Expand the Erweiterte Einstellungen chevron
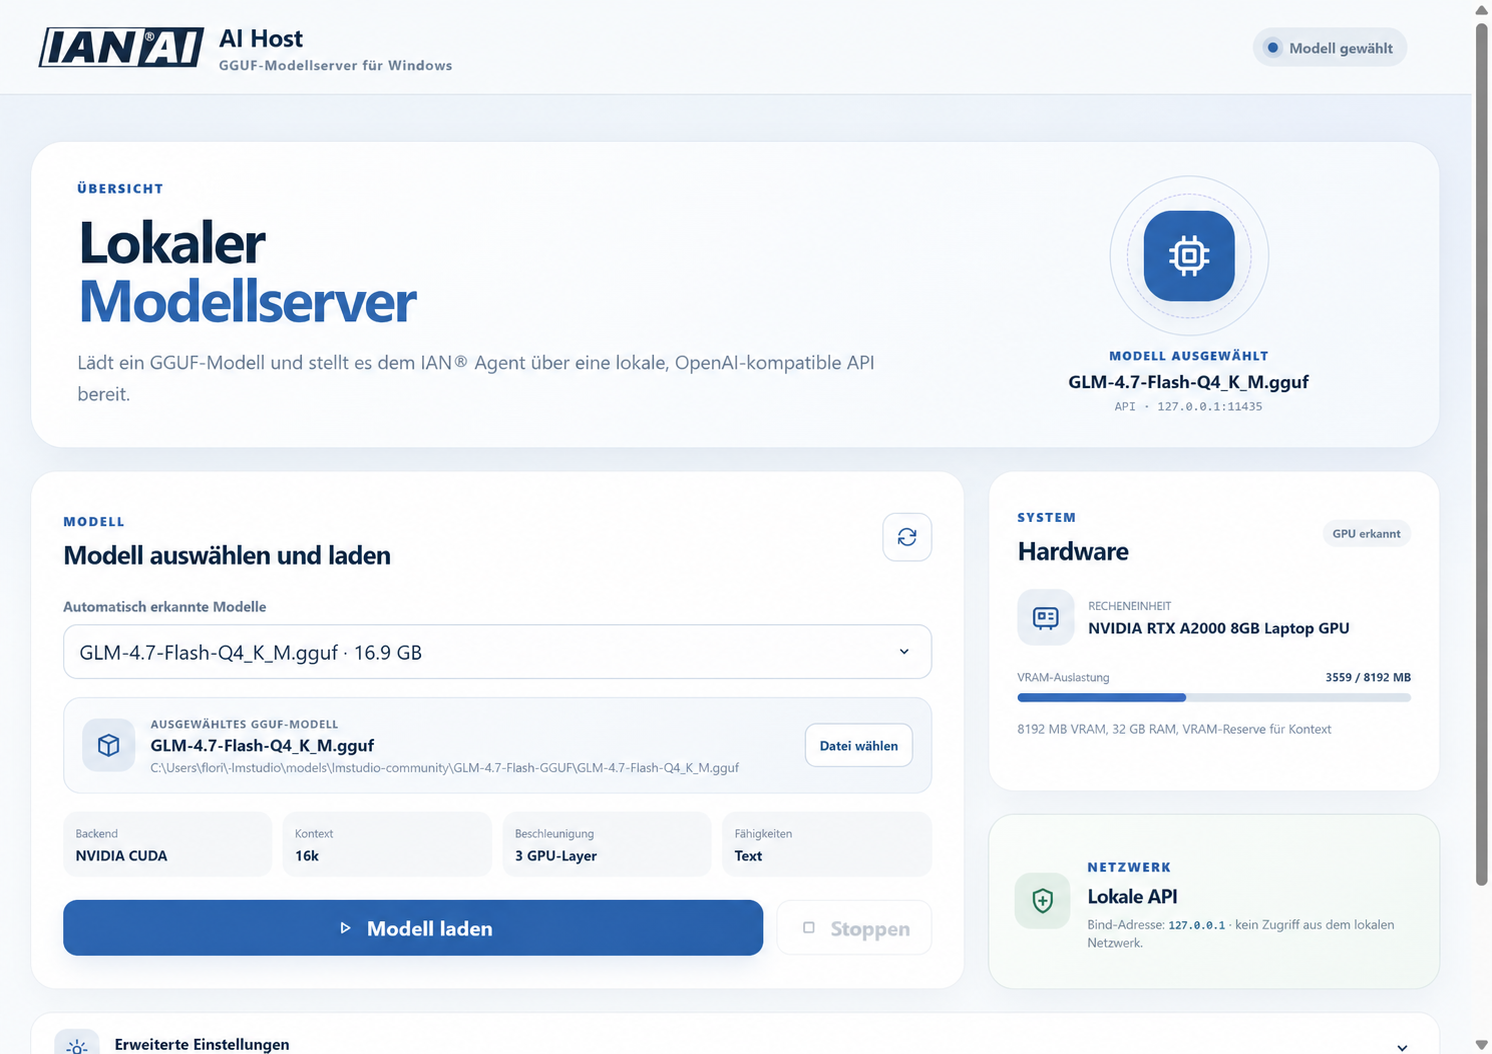 (x=1402, y=1047)
